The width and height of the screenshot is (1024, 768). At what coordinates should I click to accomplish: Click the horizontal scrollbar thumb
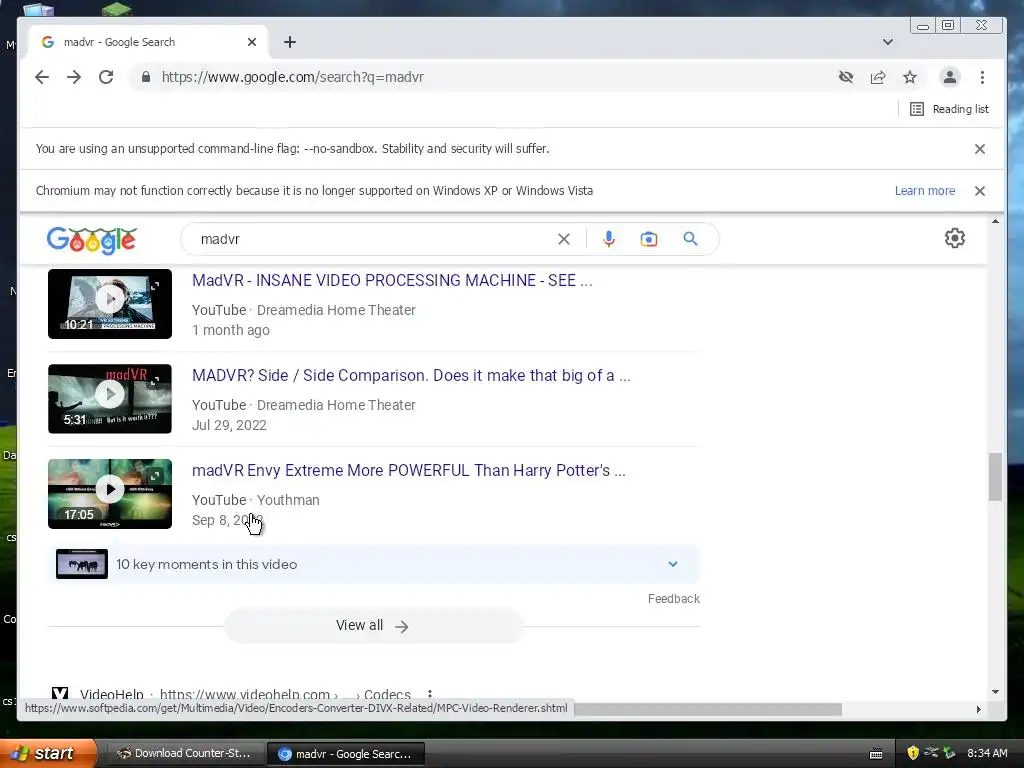click(708, 709)
